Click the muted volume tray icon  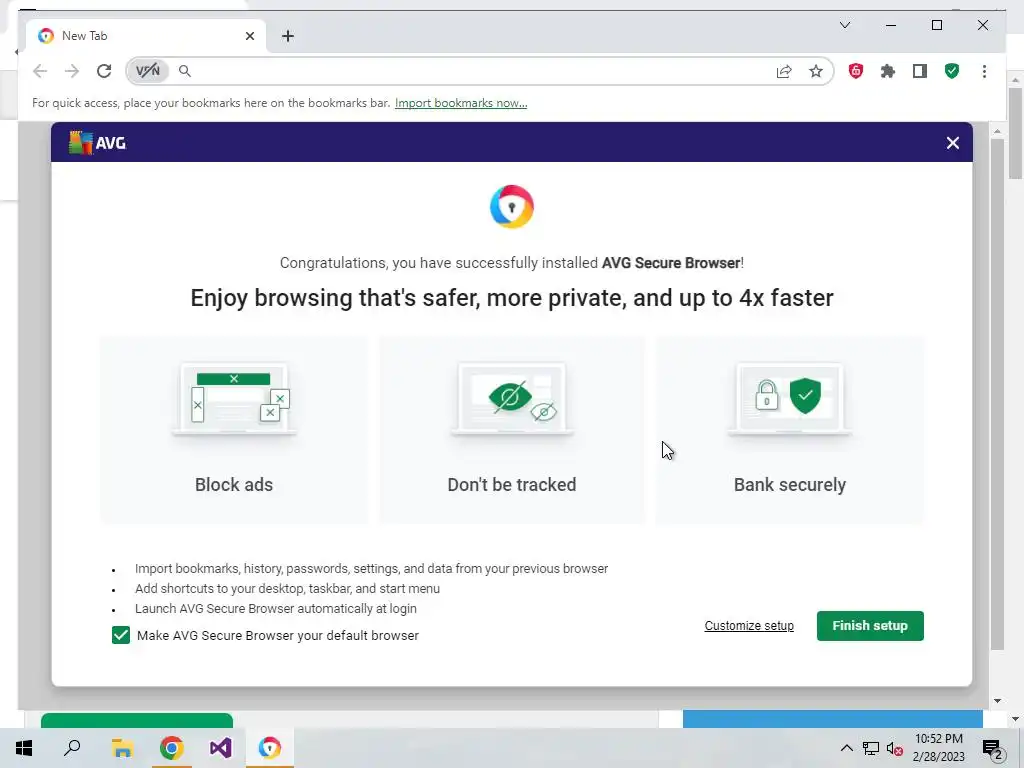895,749
